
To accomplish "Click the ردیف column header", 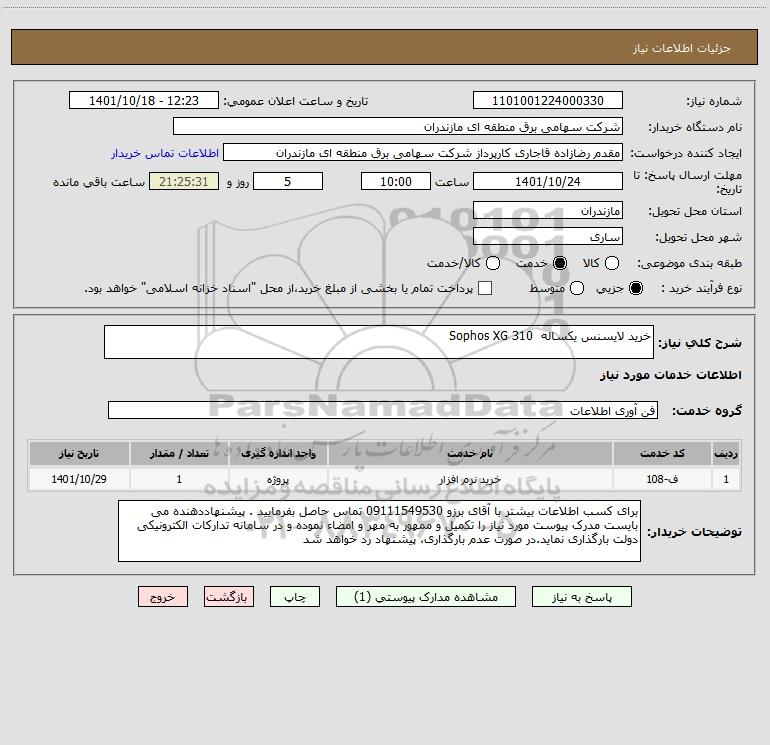I will (x=726, y=453).
